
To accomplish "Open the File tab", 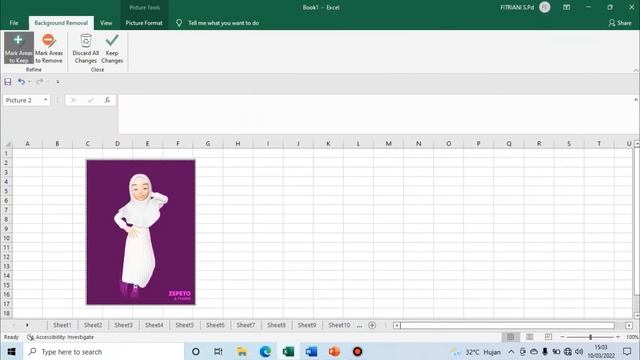I will click(14, 23).
